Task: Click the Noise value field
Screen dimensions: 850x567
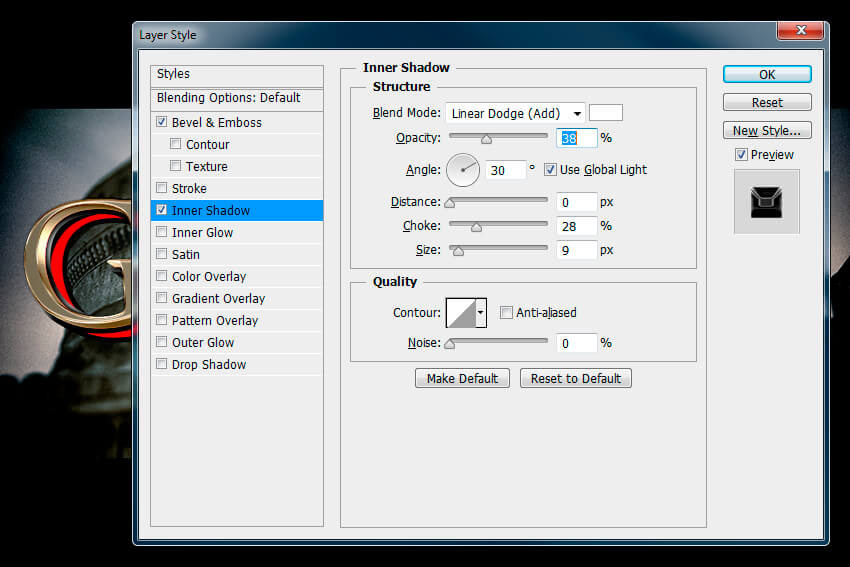Action: [576, 343]
